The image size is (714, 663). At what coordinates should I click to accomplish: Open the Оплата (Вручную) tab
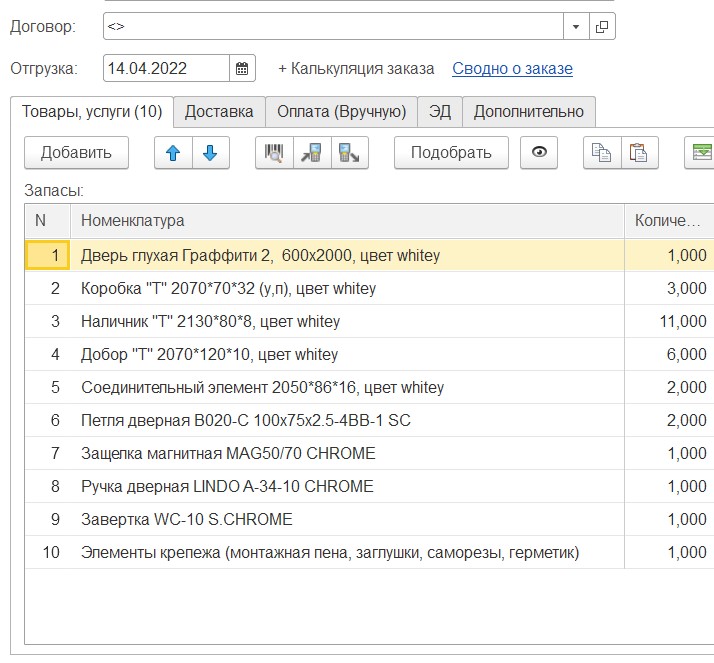point(341,111)
